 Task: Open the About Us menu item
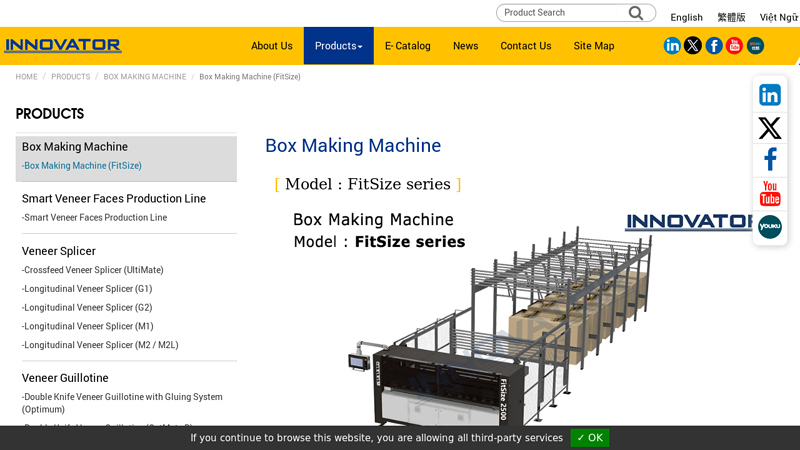click(x=271, y=46)
